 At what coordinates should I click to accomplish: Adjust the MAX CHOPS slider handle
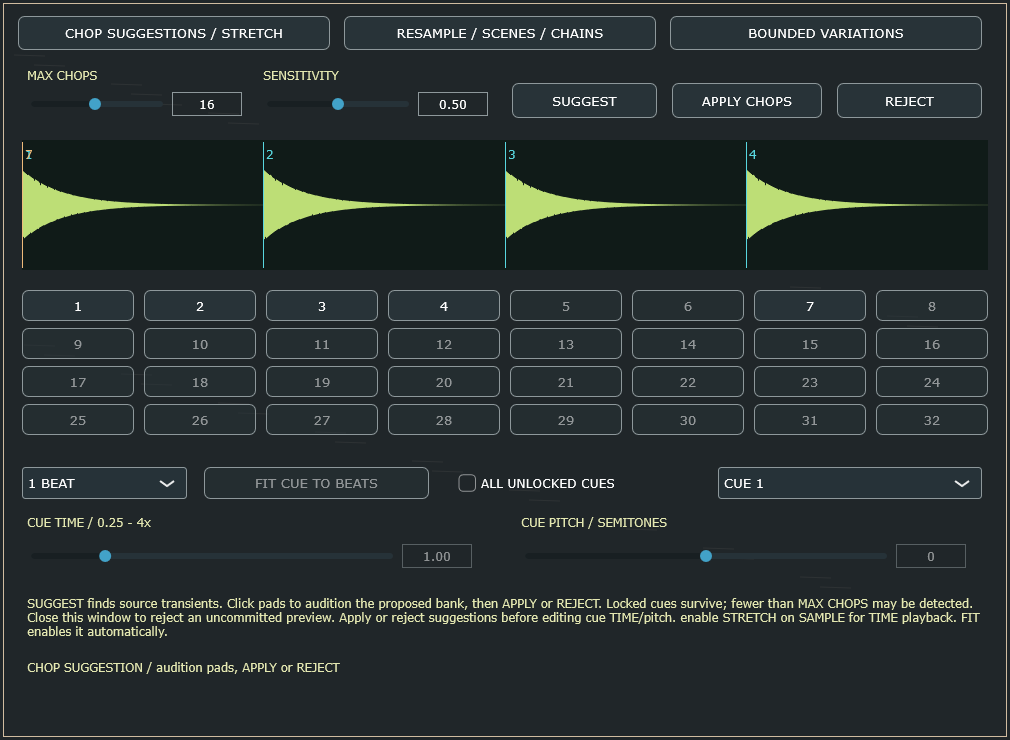click(x=95, y=104)
